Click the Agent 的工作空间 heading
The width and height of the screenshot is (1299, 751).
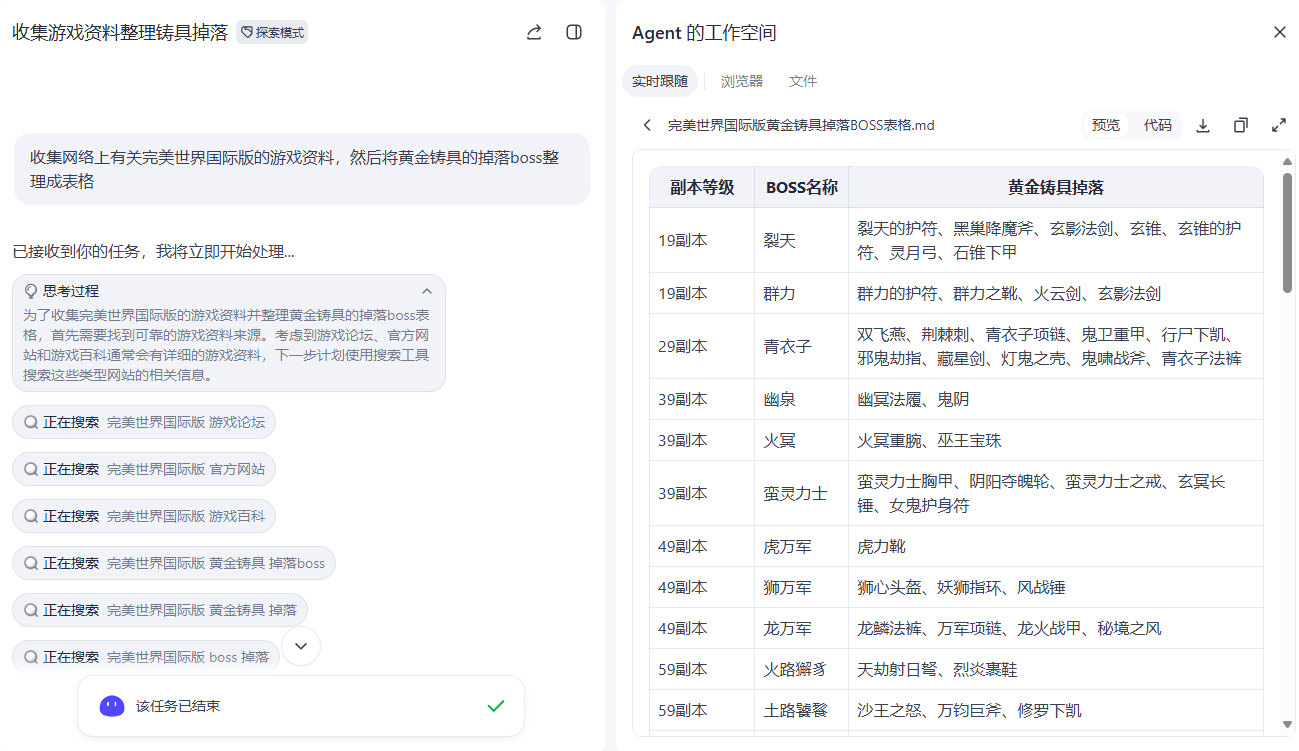(x=704, y=33)
